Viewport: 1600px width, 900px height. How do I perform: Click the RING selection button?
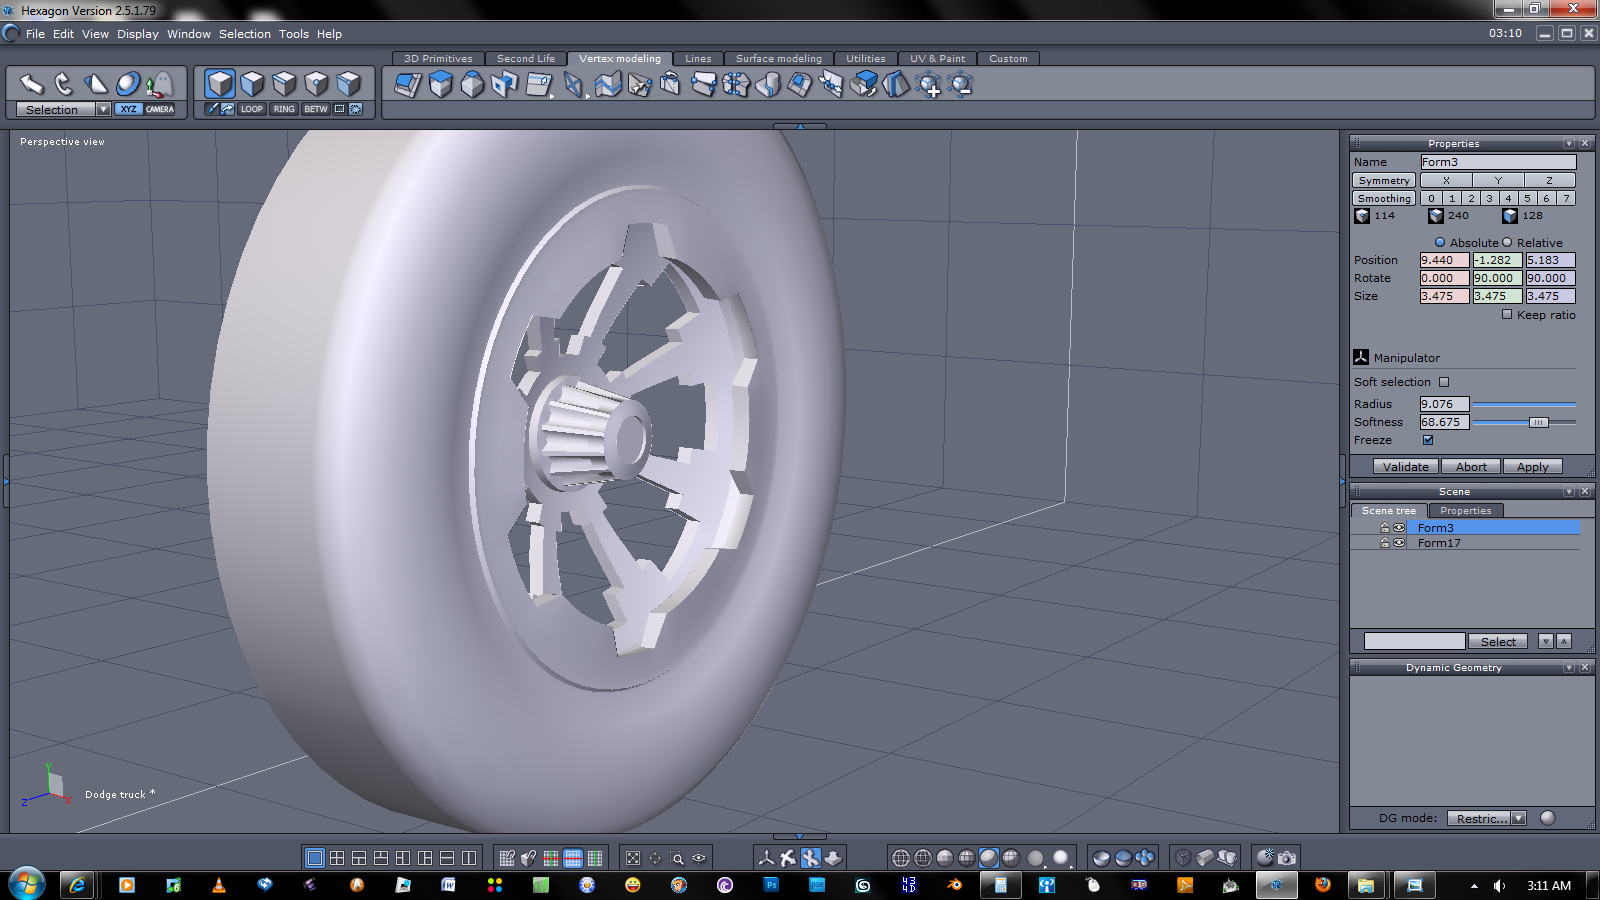click(284, 109)
